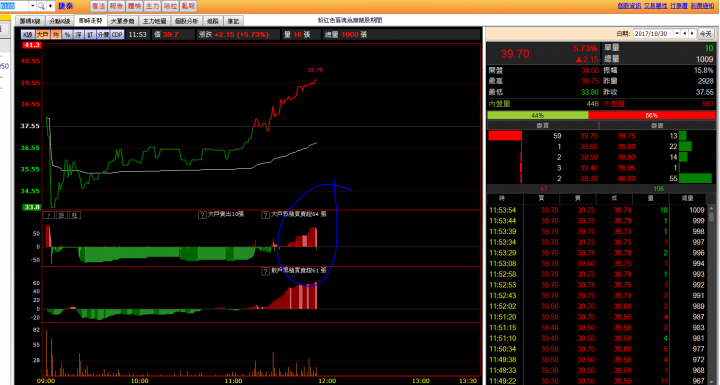Toggle the 均 average line button
The height and width of the screenshot is (385, 720).
pos(56,35)
